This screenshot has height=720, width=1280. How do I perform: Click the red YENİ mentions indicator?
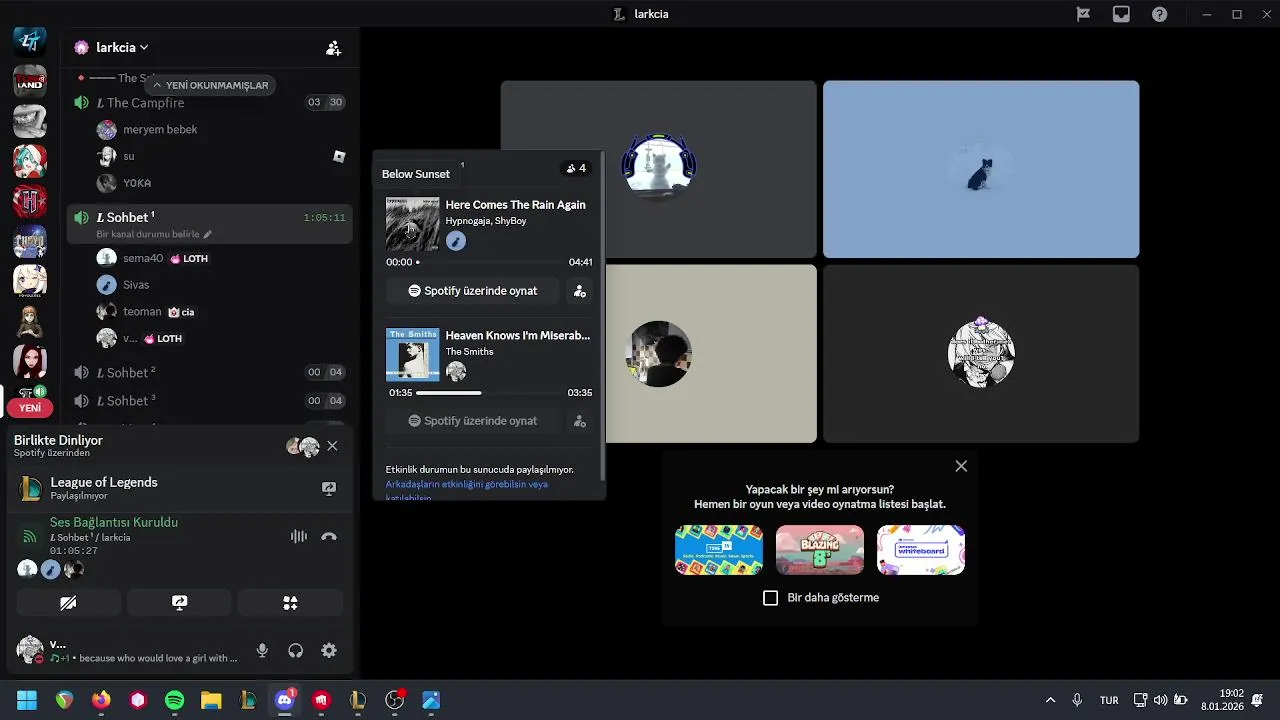coord(30,408)
